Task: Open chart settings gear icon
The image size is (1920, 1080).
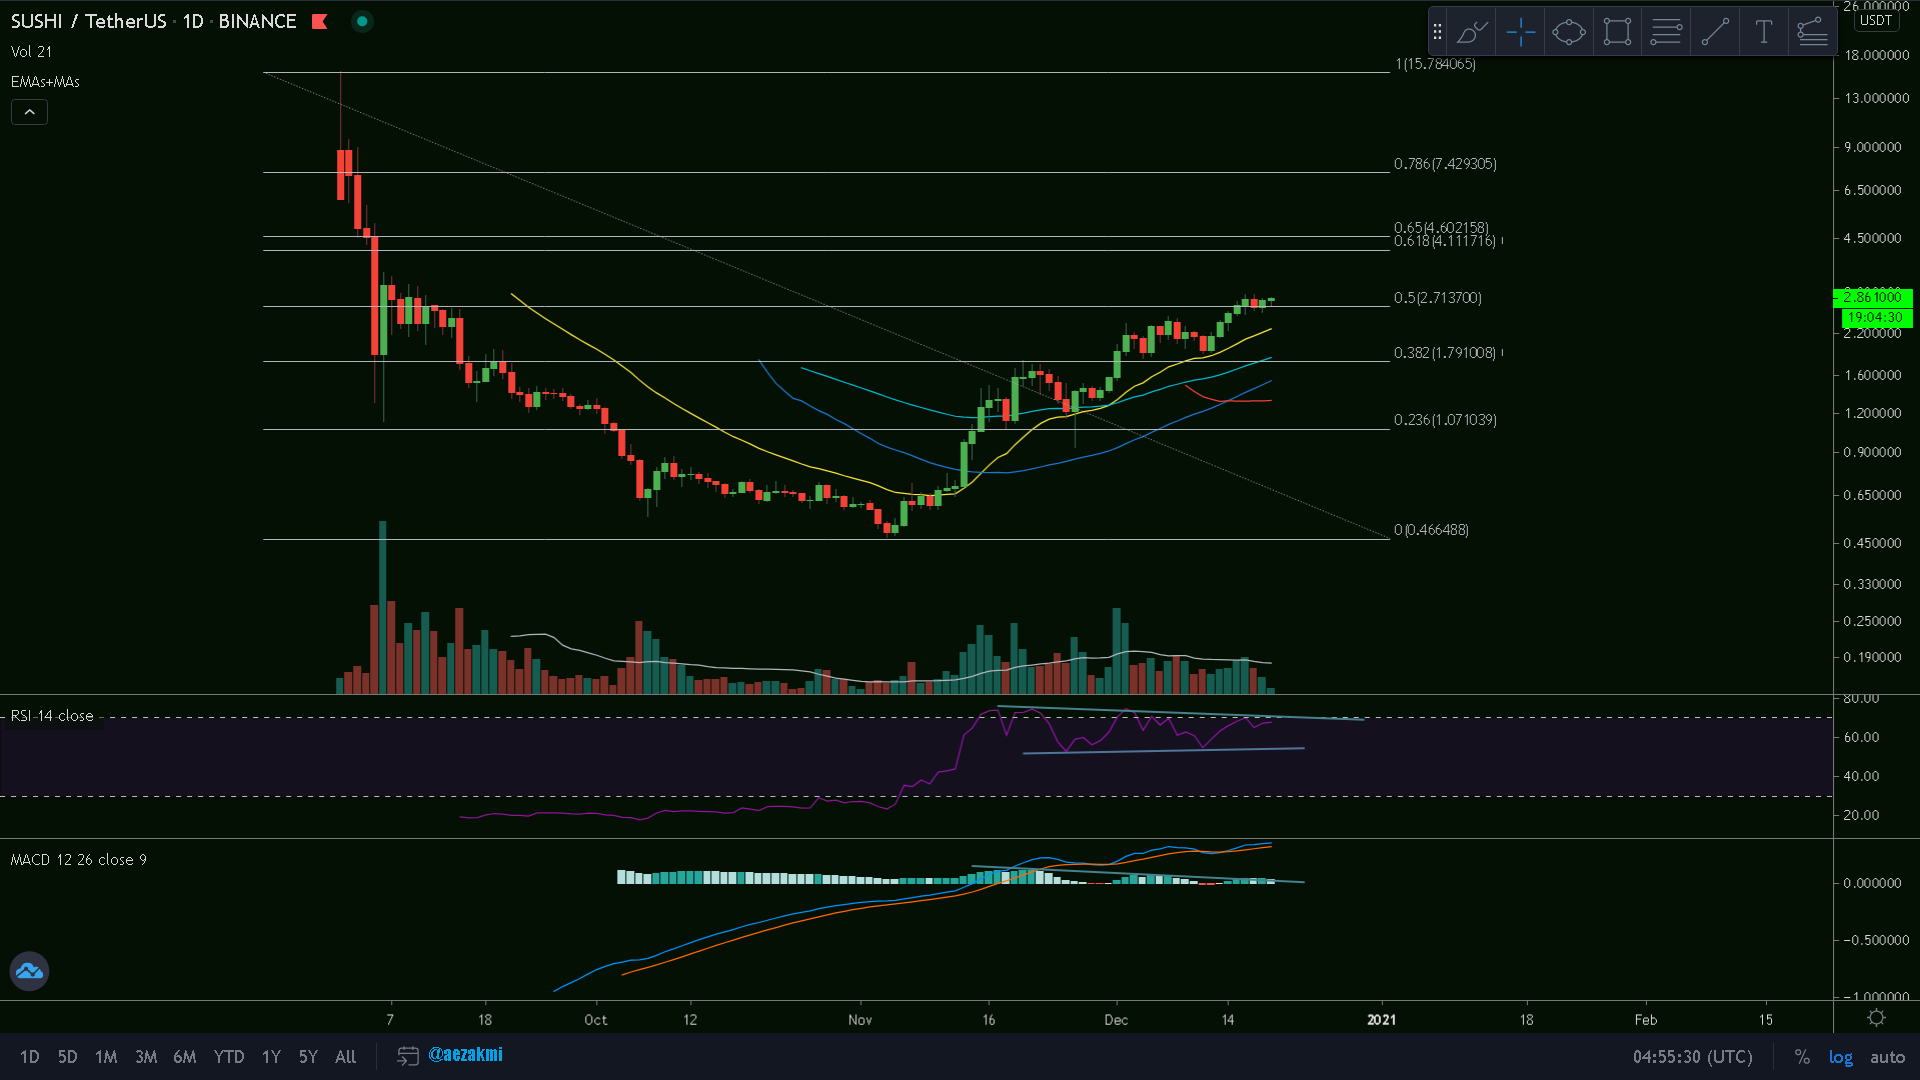Action: (x=1876, y=1018)
